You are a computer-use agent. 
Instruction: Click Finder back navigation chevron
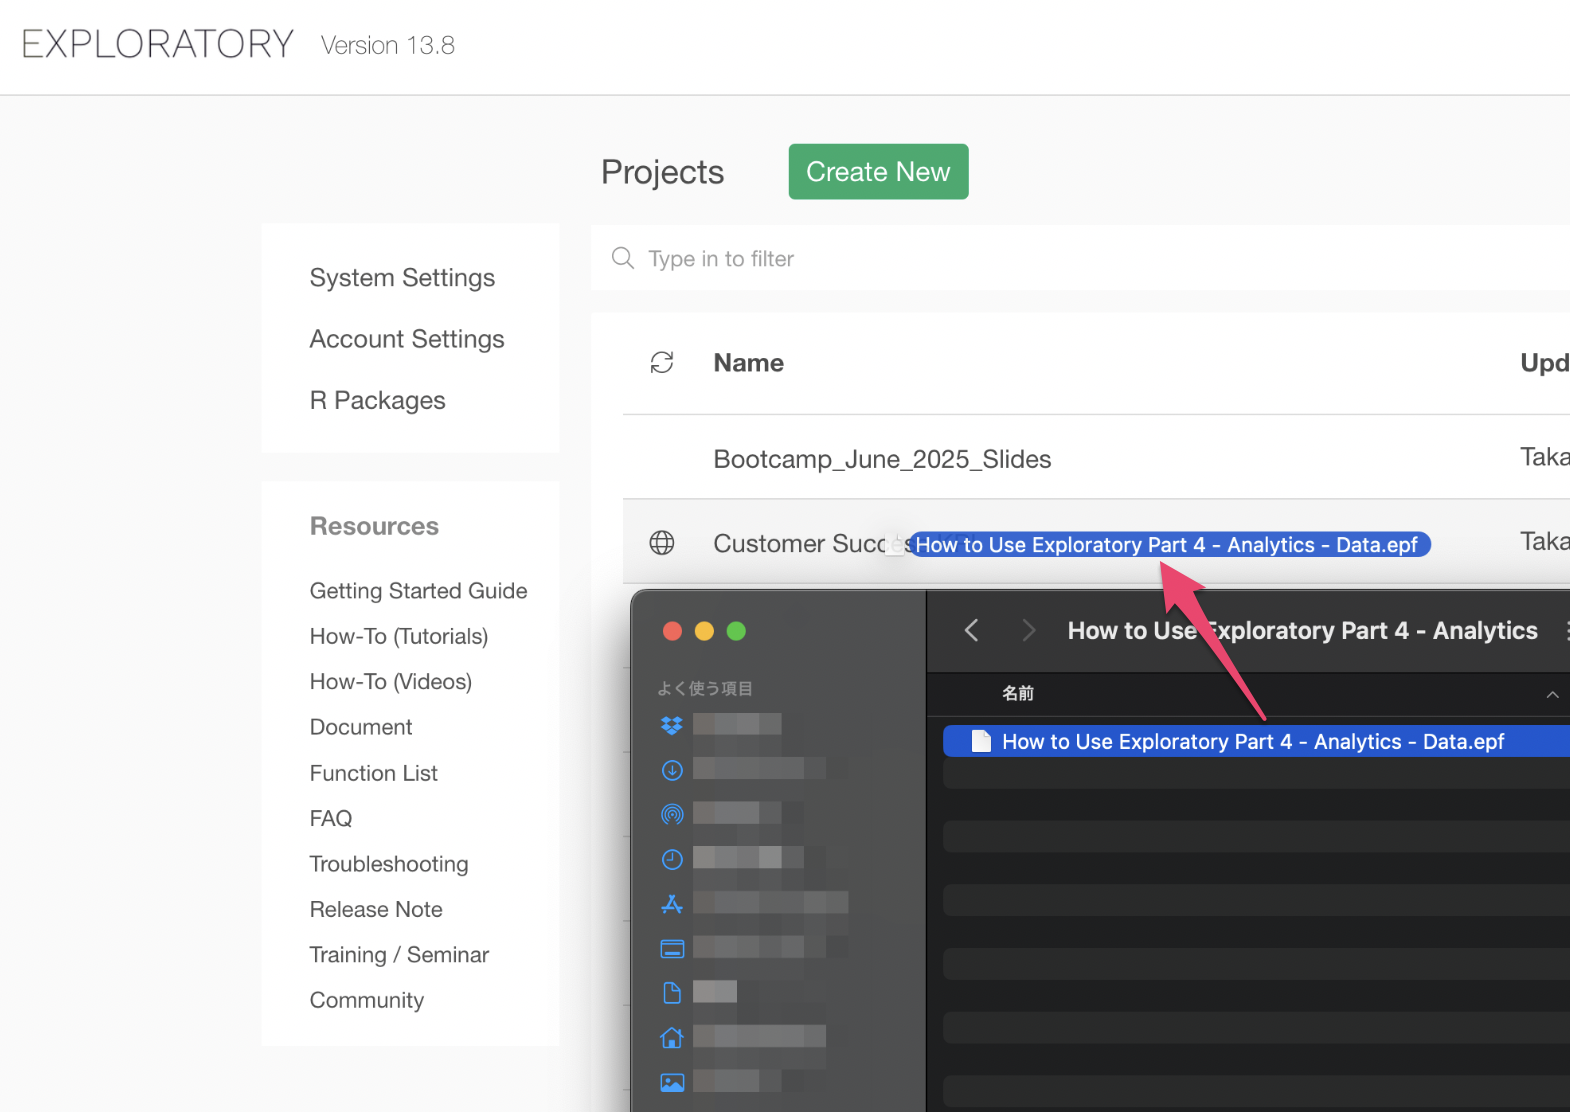(971, 630)
